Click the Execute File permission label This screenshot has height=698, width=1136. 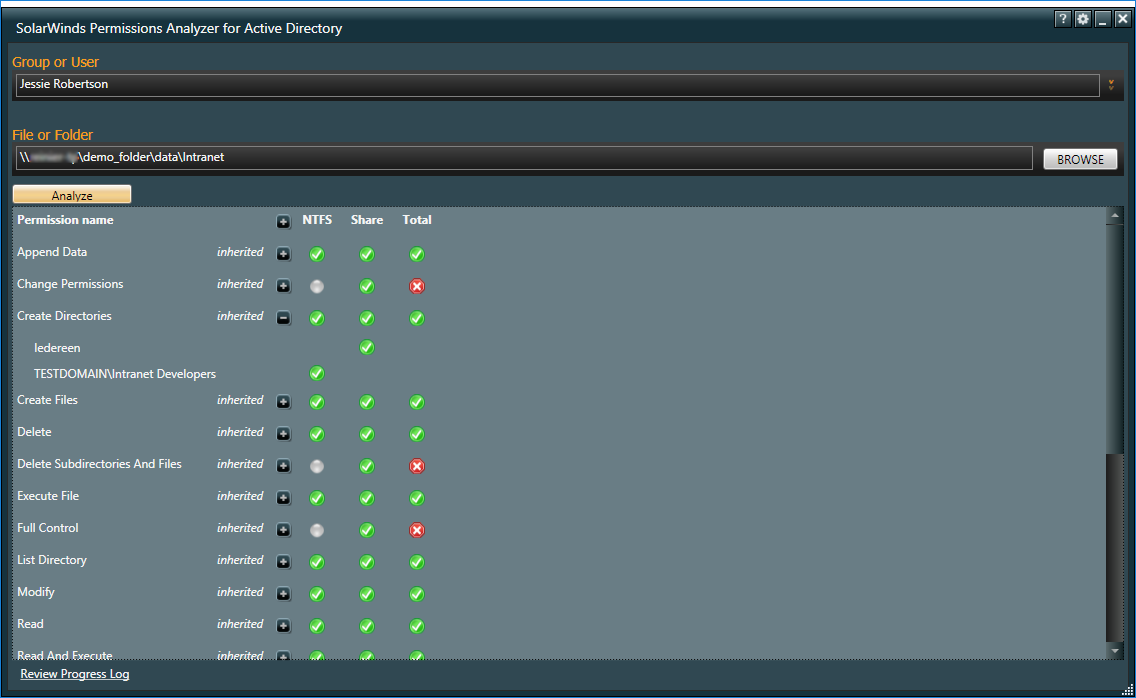[48, 496]
